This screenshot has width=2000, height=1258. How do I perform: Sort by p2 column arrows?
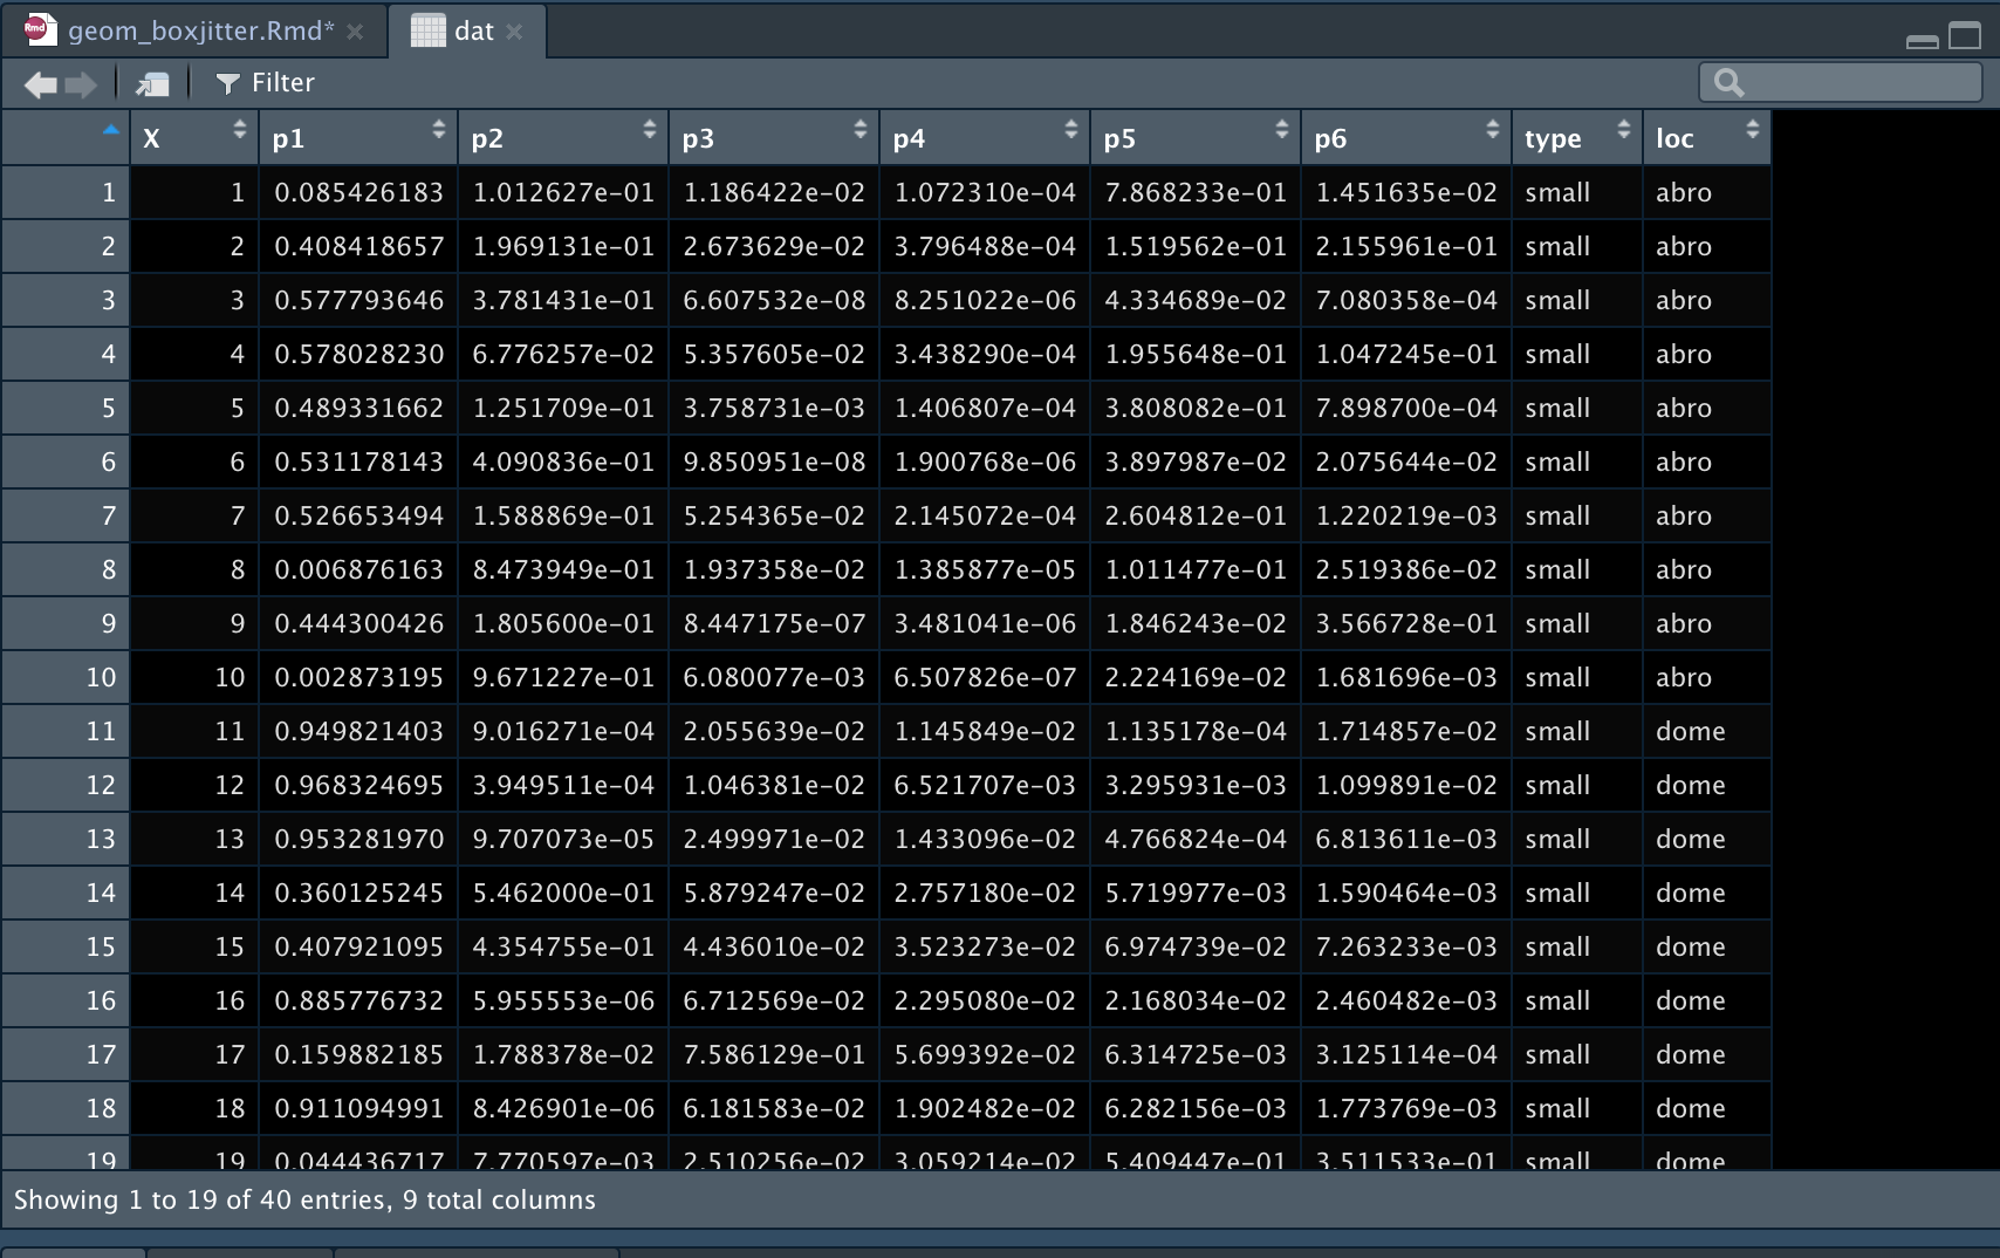[x=649, y=129]
